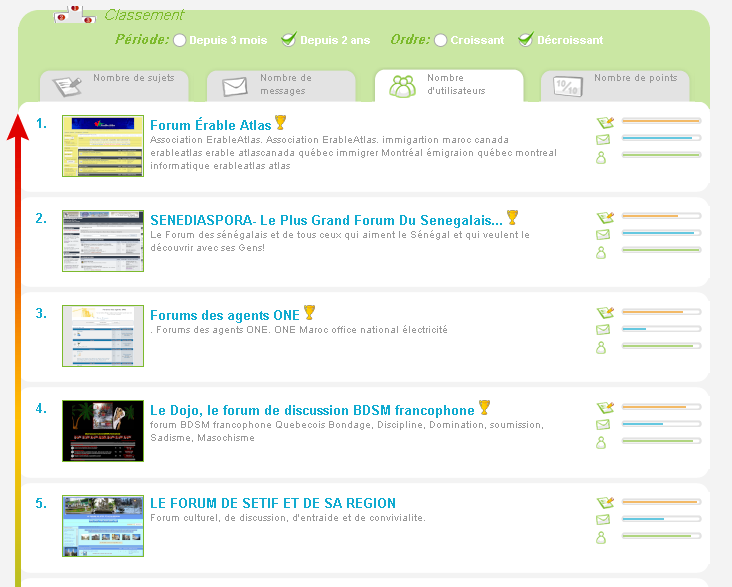
Task: Click the Forums des agents ONE thumbnail
Action: [x=103, y=336]
